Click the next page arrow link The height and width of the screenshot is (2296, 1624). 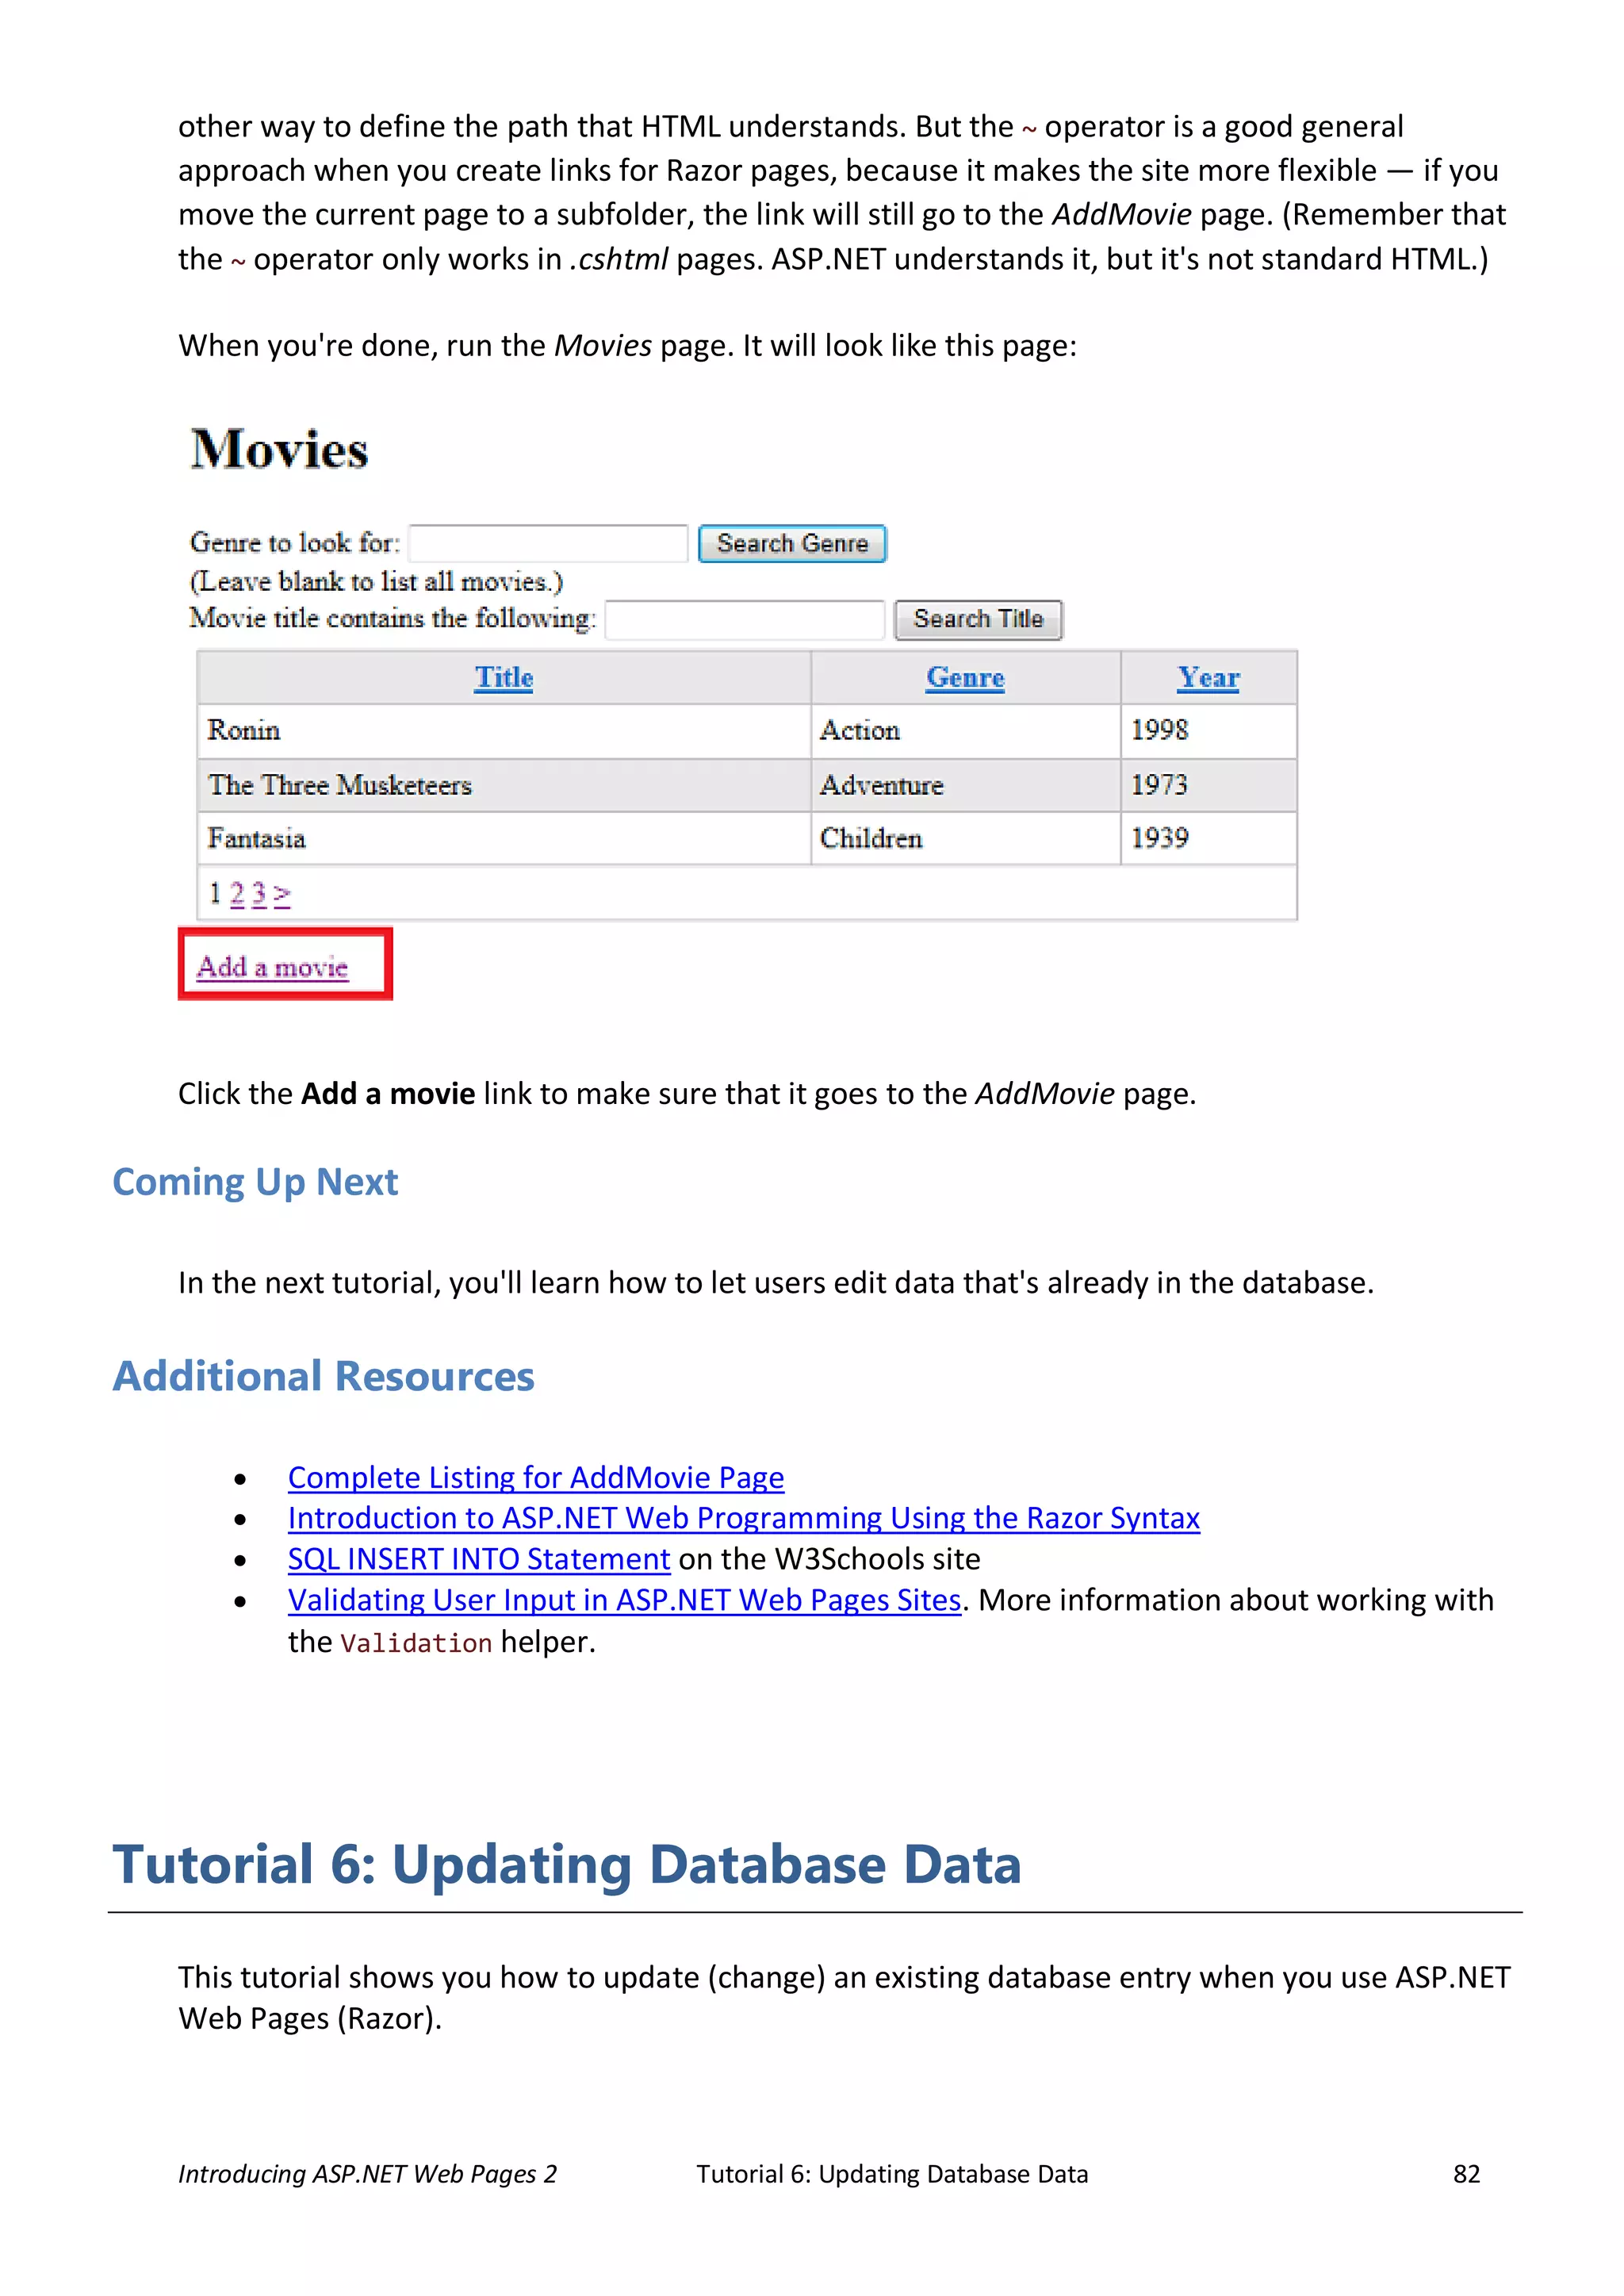point(282,893)
